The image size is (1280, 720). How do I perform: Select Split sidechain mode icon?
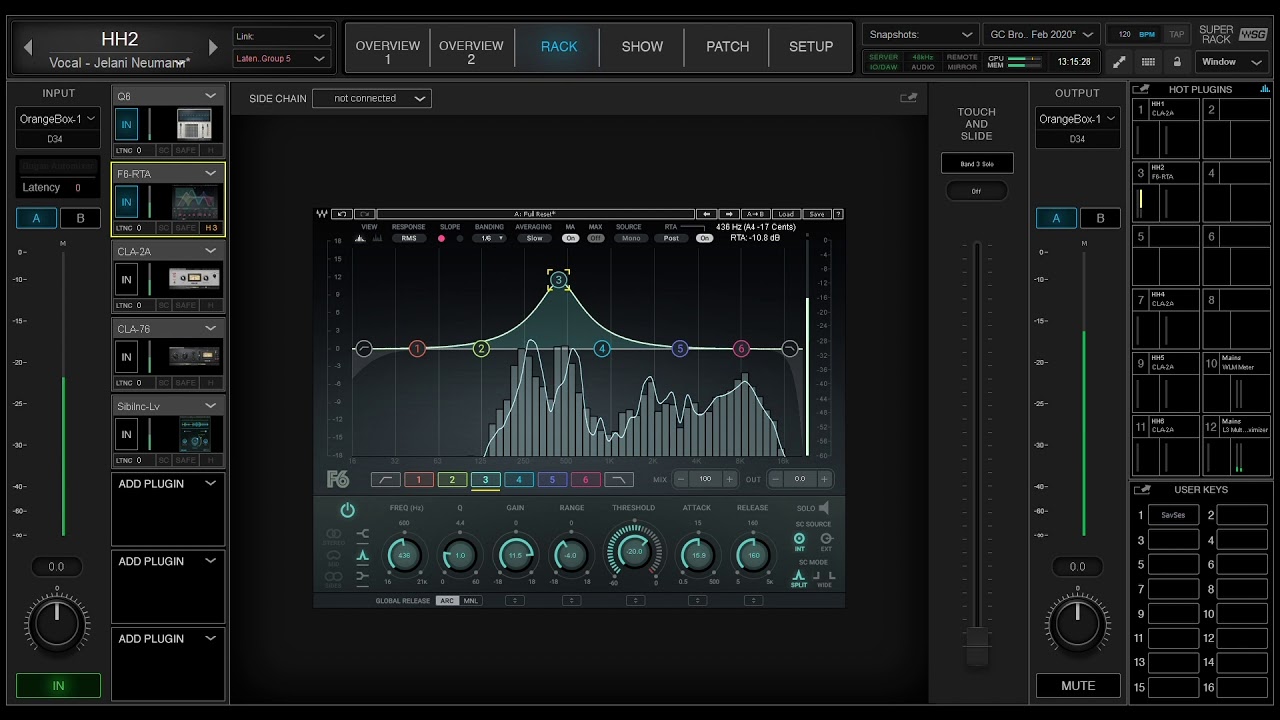799,578
